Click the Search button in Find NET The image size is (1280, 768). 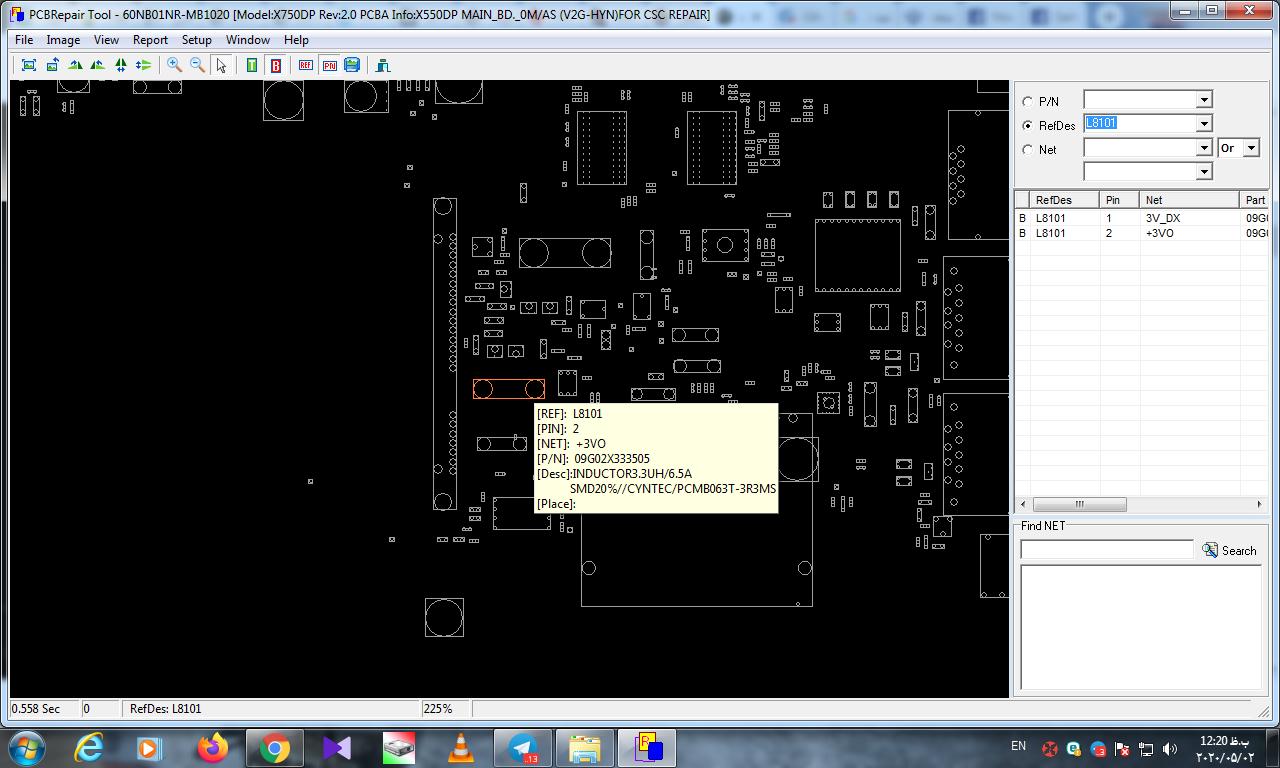[1230, 550]
